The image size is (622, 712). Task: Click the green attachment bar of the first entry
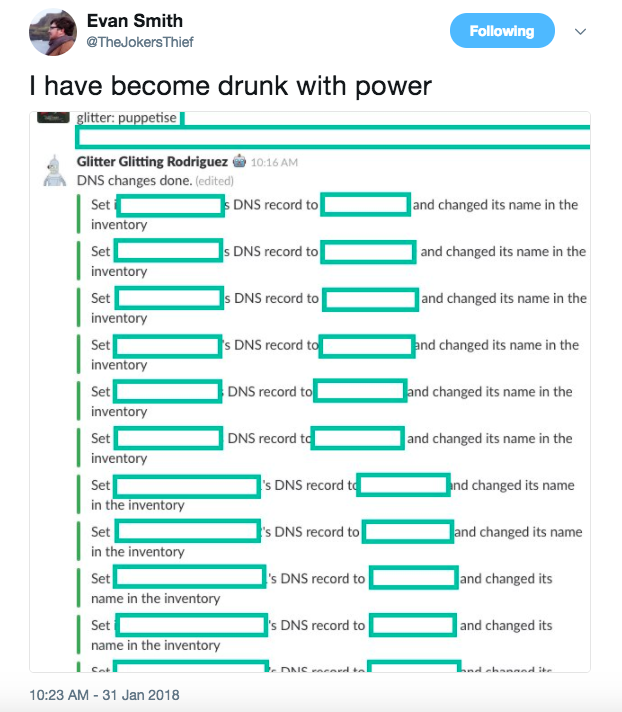click(79, 214)
